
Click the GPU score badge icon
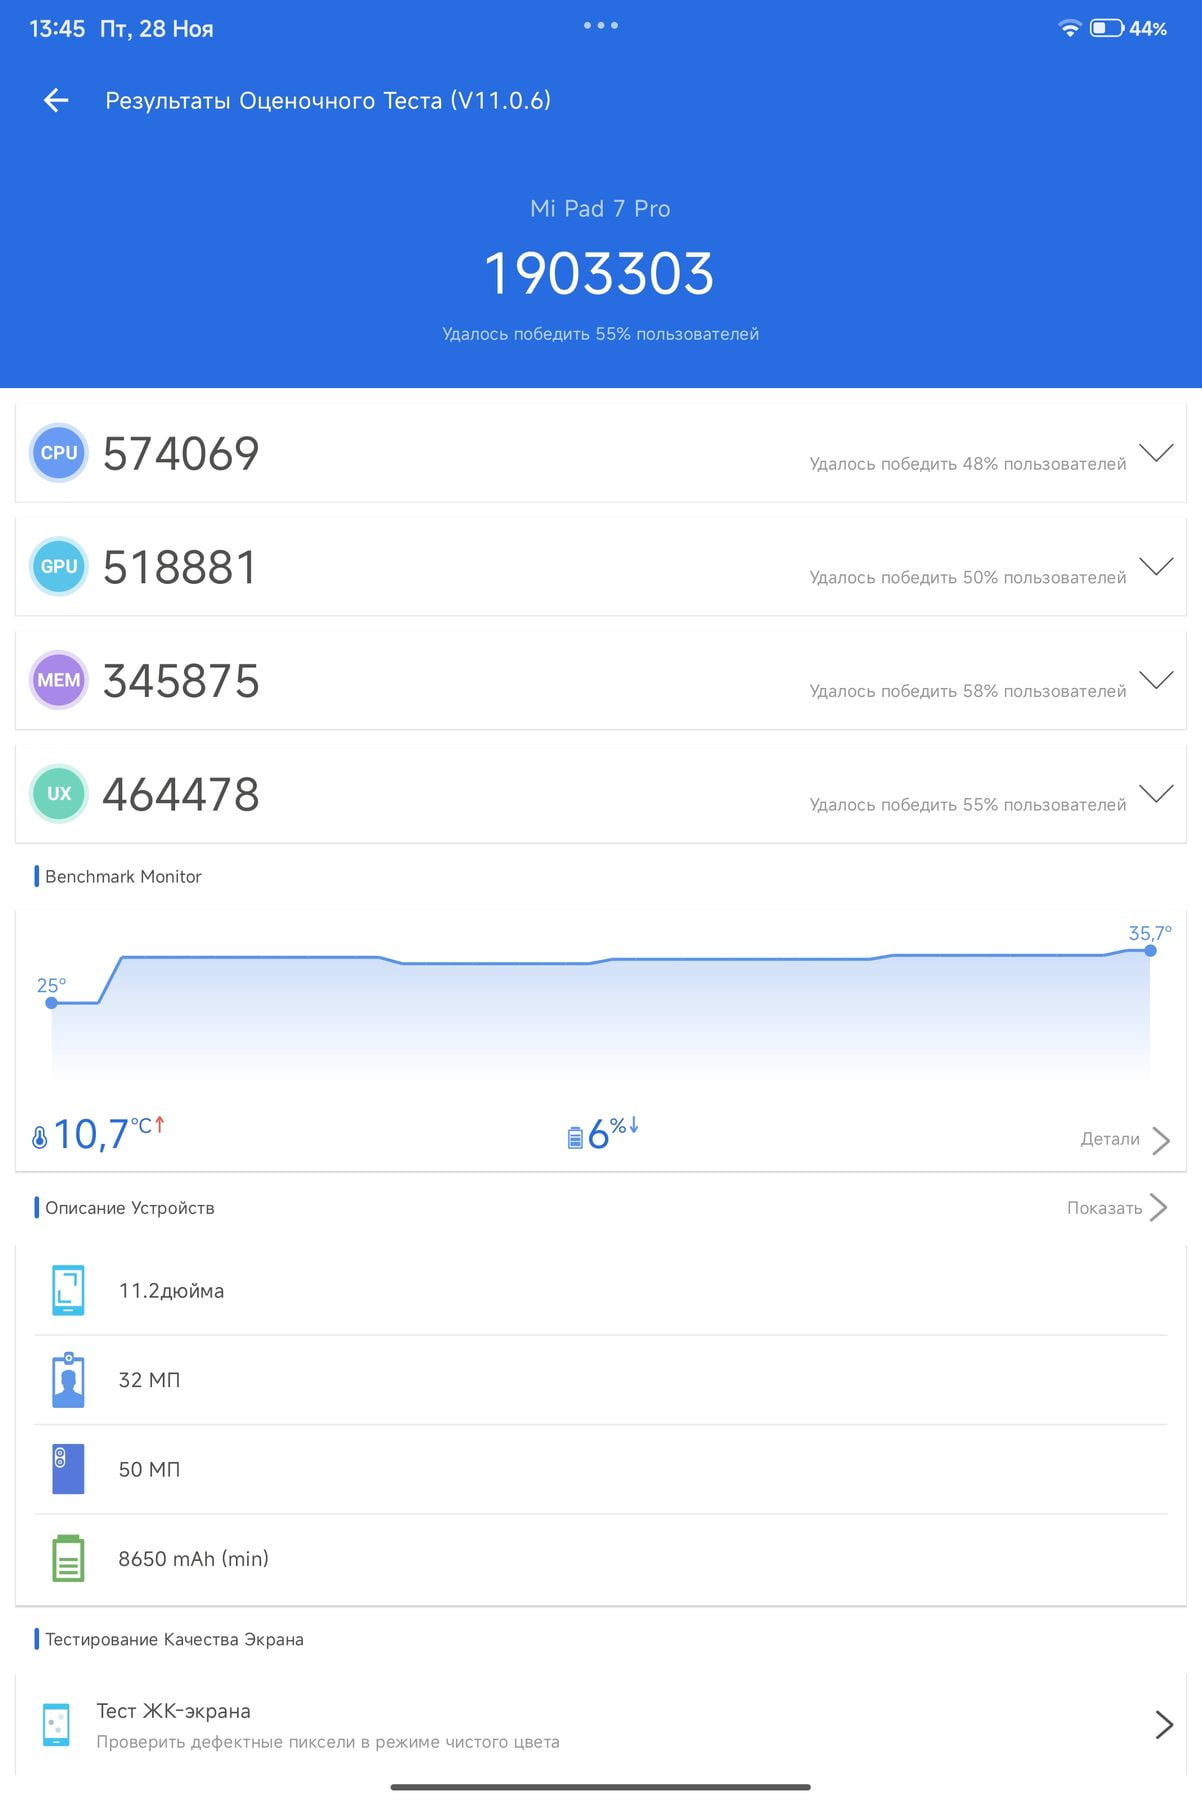[59, 567]
